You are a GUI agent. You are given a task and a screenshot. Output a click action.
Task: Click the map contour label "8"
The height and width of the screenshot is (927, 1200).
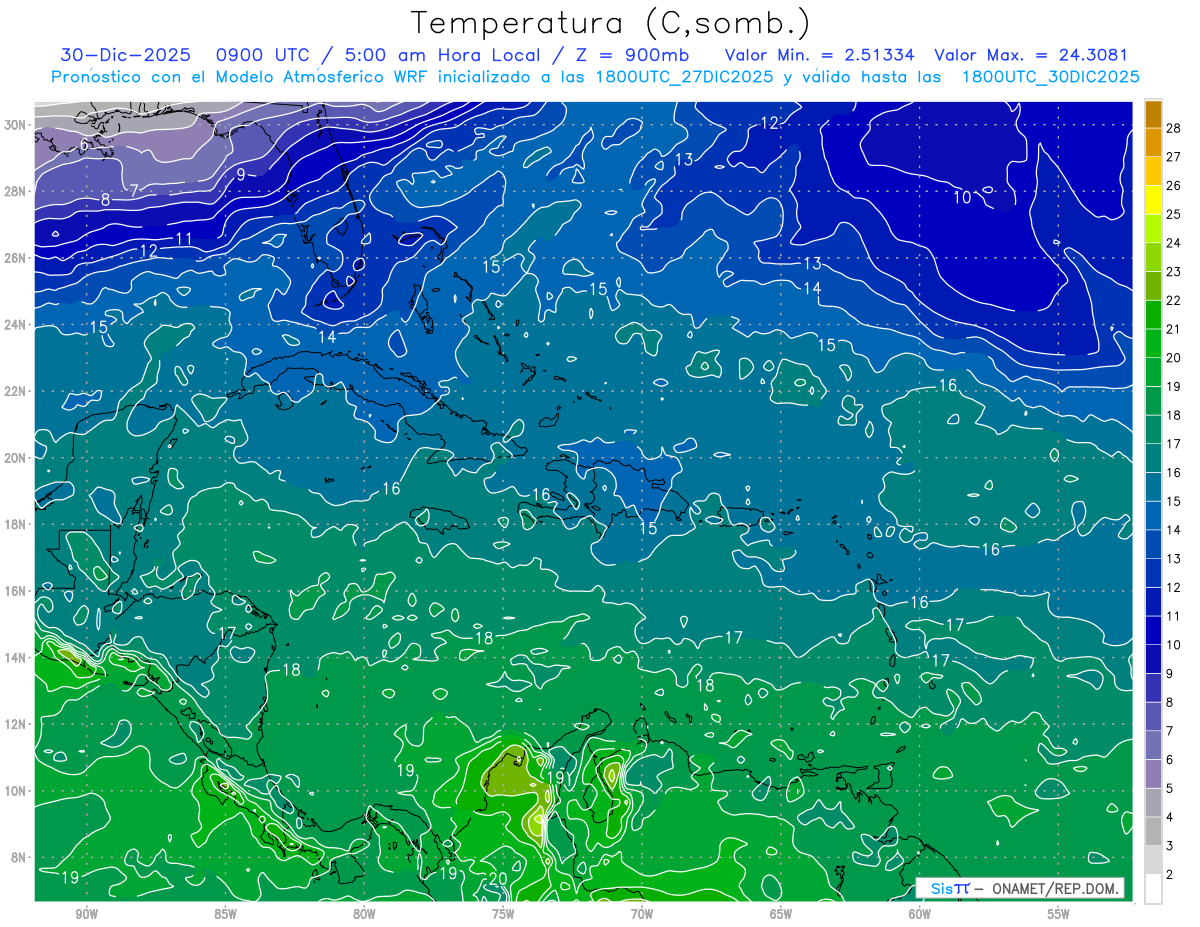pos(106,200)
